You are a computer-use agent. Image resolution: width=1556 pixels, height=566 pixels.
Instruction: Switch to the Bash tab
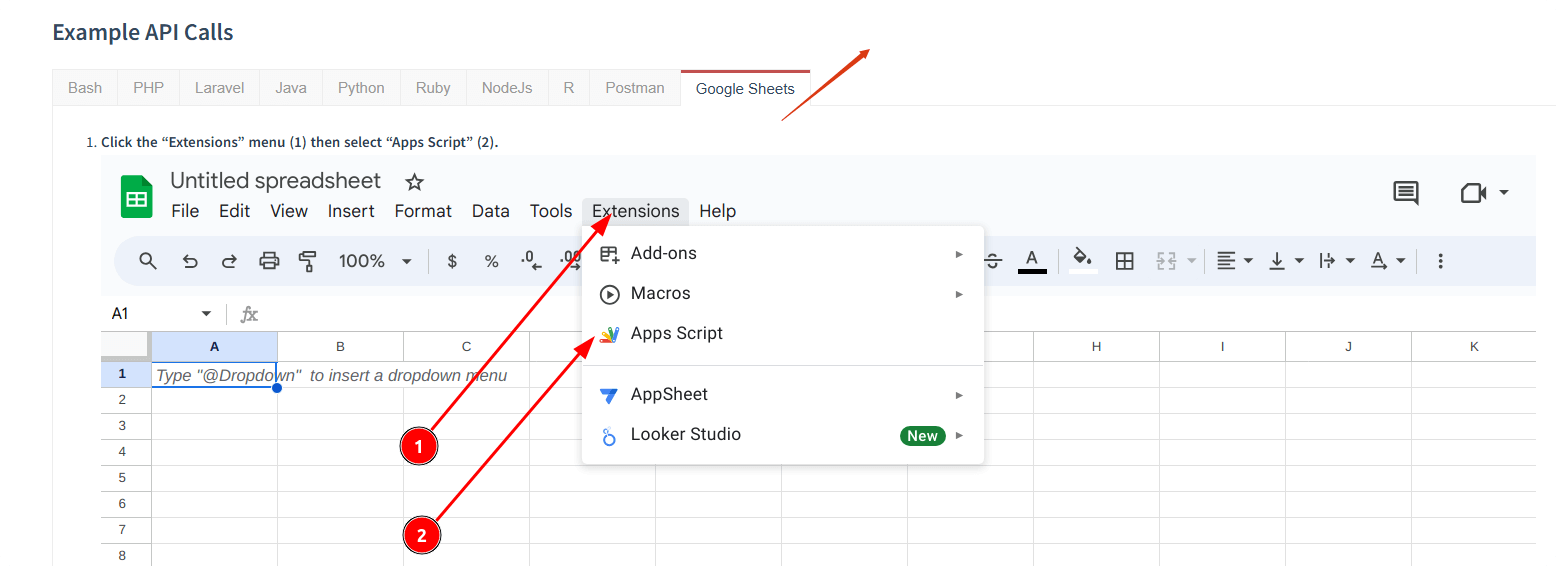(85, 88)
